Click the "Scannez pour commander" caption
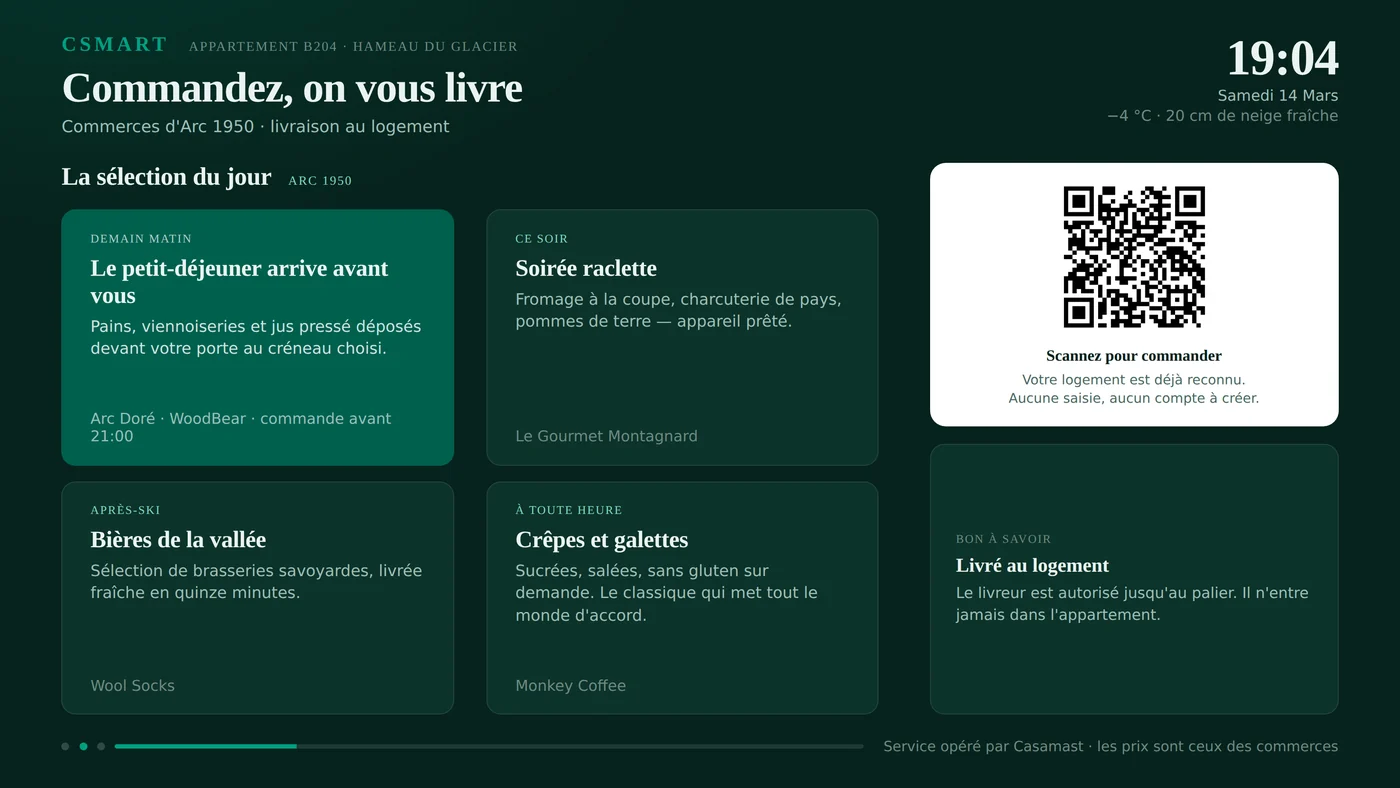 pyautogui.click(x=1134, y=356)
